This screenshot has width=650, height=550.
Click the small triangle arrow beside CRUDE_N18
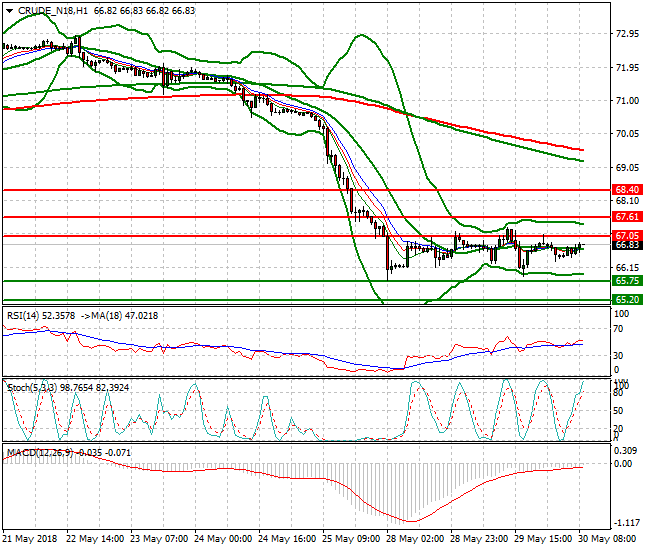(x=9, y=8)
